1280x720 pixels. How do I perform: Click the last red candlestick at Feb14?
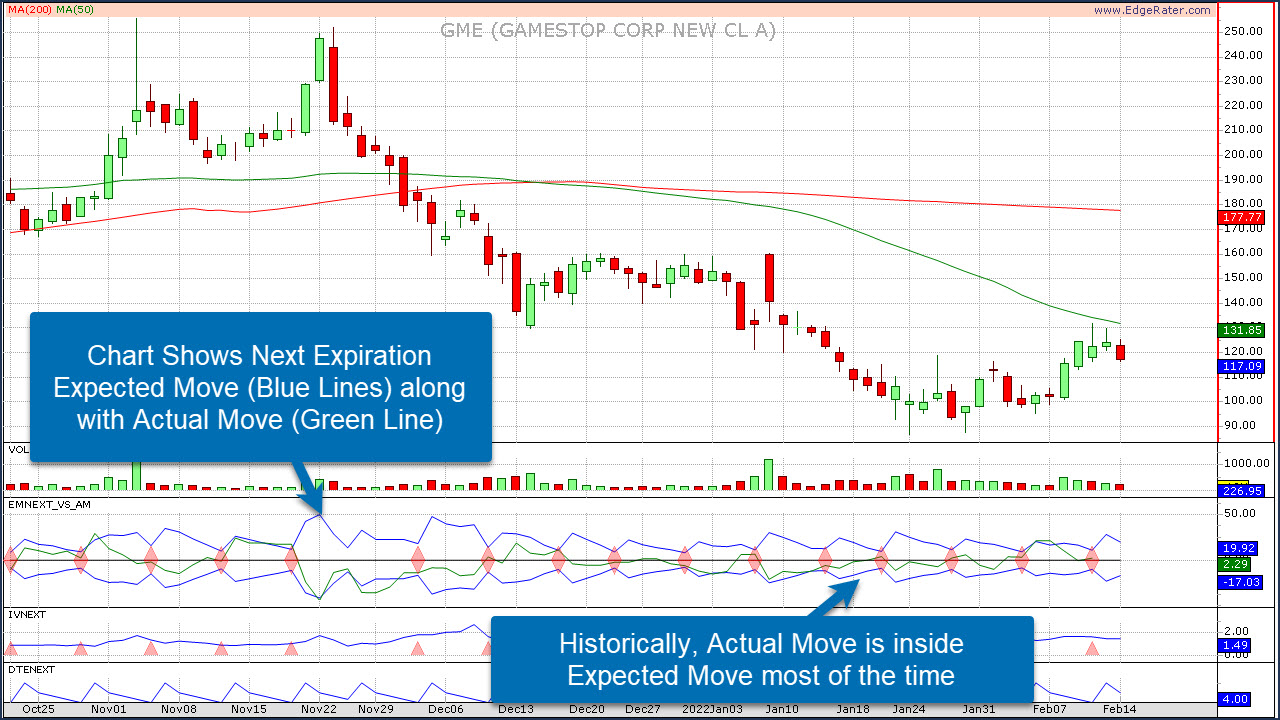[1120, 351]
